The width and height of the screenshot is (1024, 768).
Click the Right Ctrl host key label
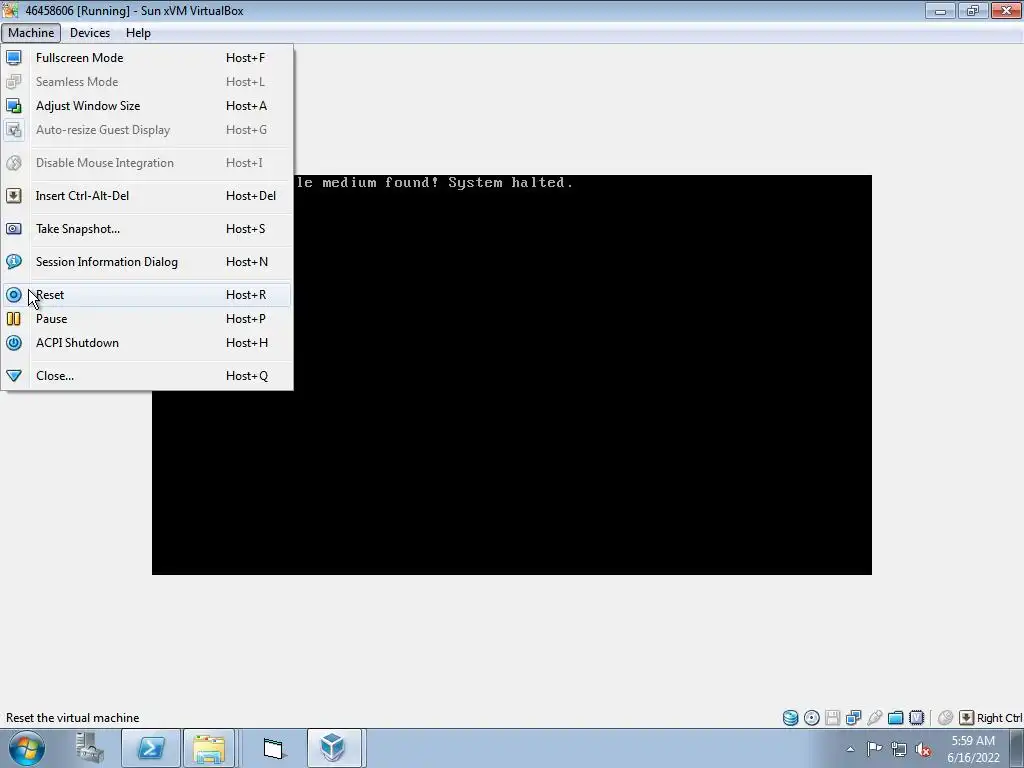coord(999,718)
